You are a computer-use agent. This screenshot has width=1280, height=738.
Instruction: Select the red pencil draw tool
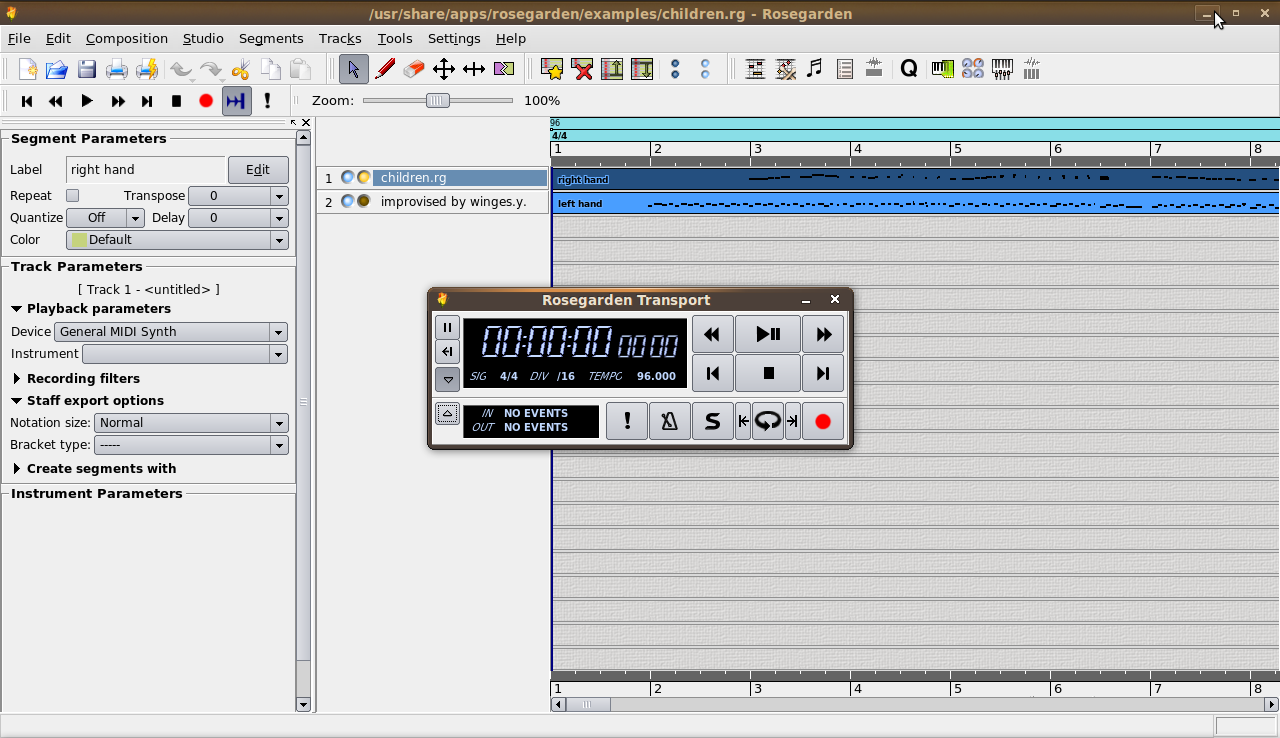(x=384, y=69)
